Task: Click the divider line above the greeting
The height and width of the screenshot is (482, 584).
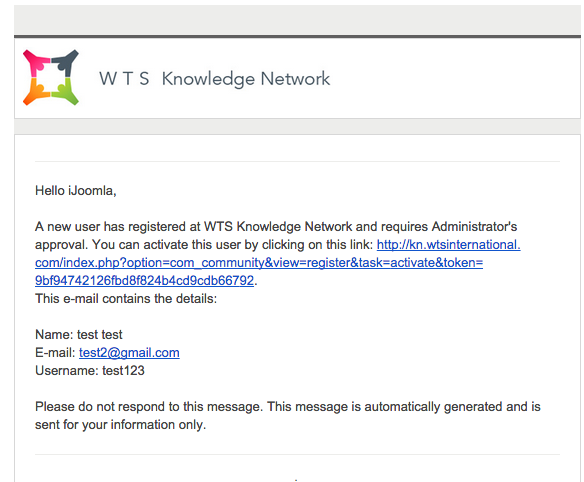Action: coord(297,162)
